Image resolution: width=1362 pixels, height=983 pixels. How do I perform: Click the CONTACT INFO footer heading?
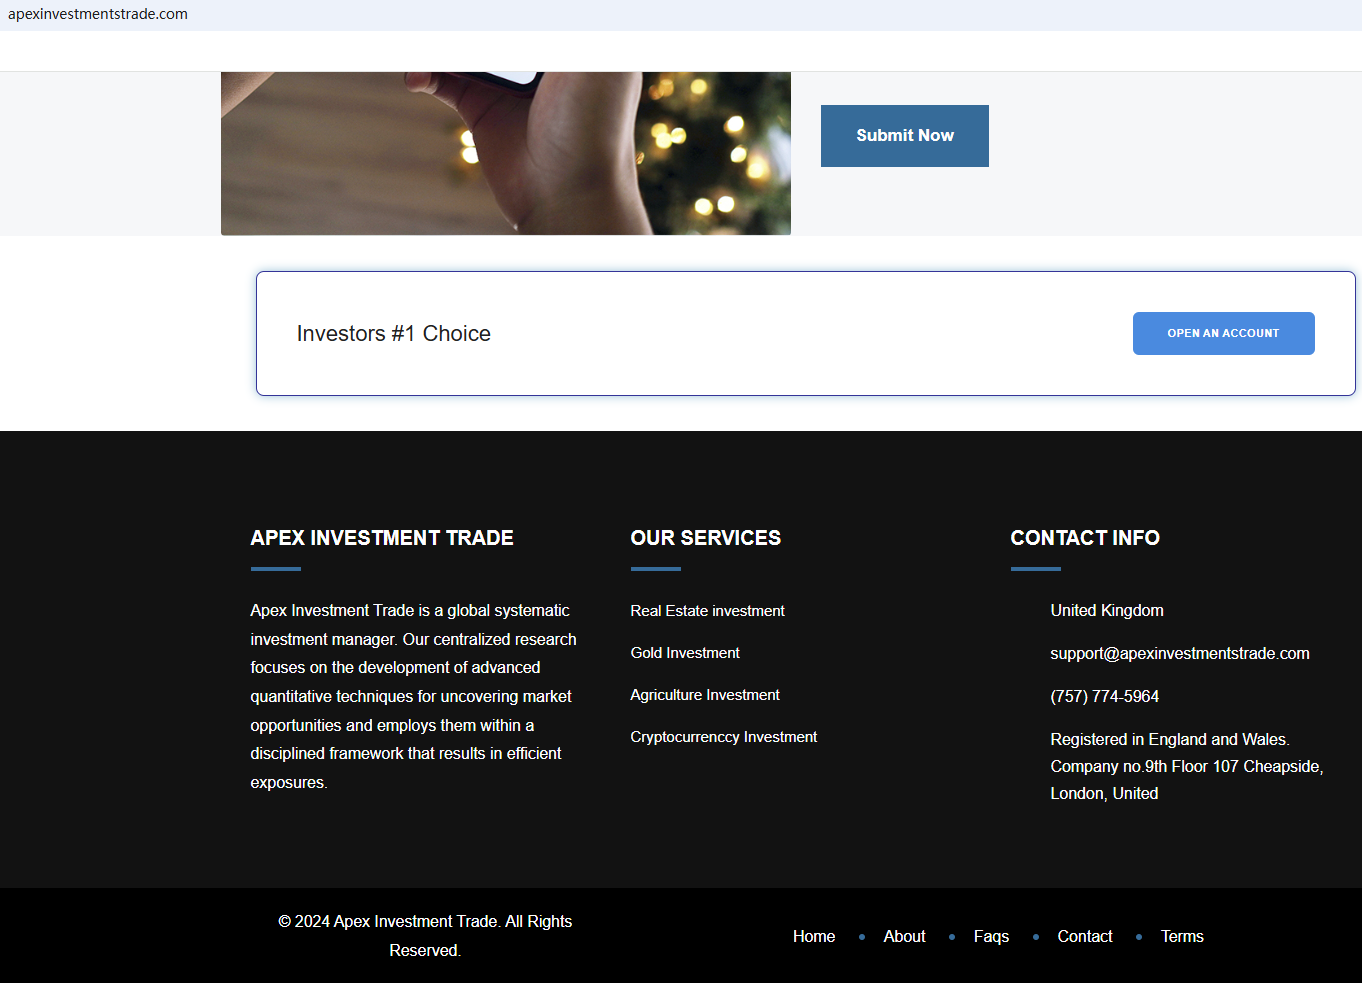1085,538
